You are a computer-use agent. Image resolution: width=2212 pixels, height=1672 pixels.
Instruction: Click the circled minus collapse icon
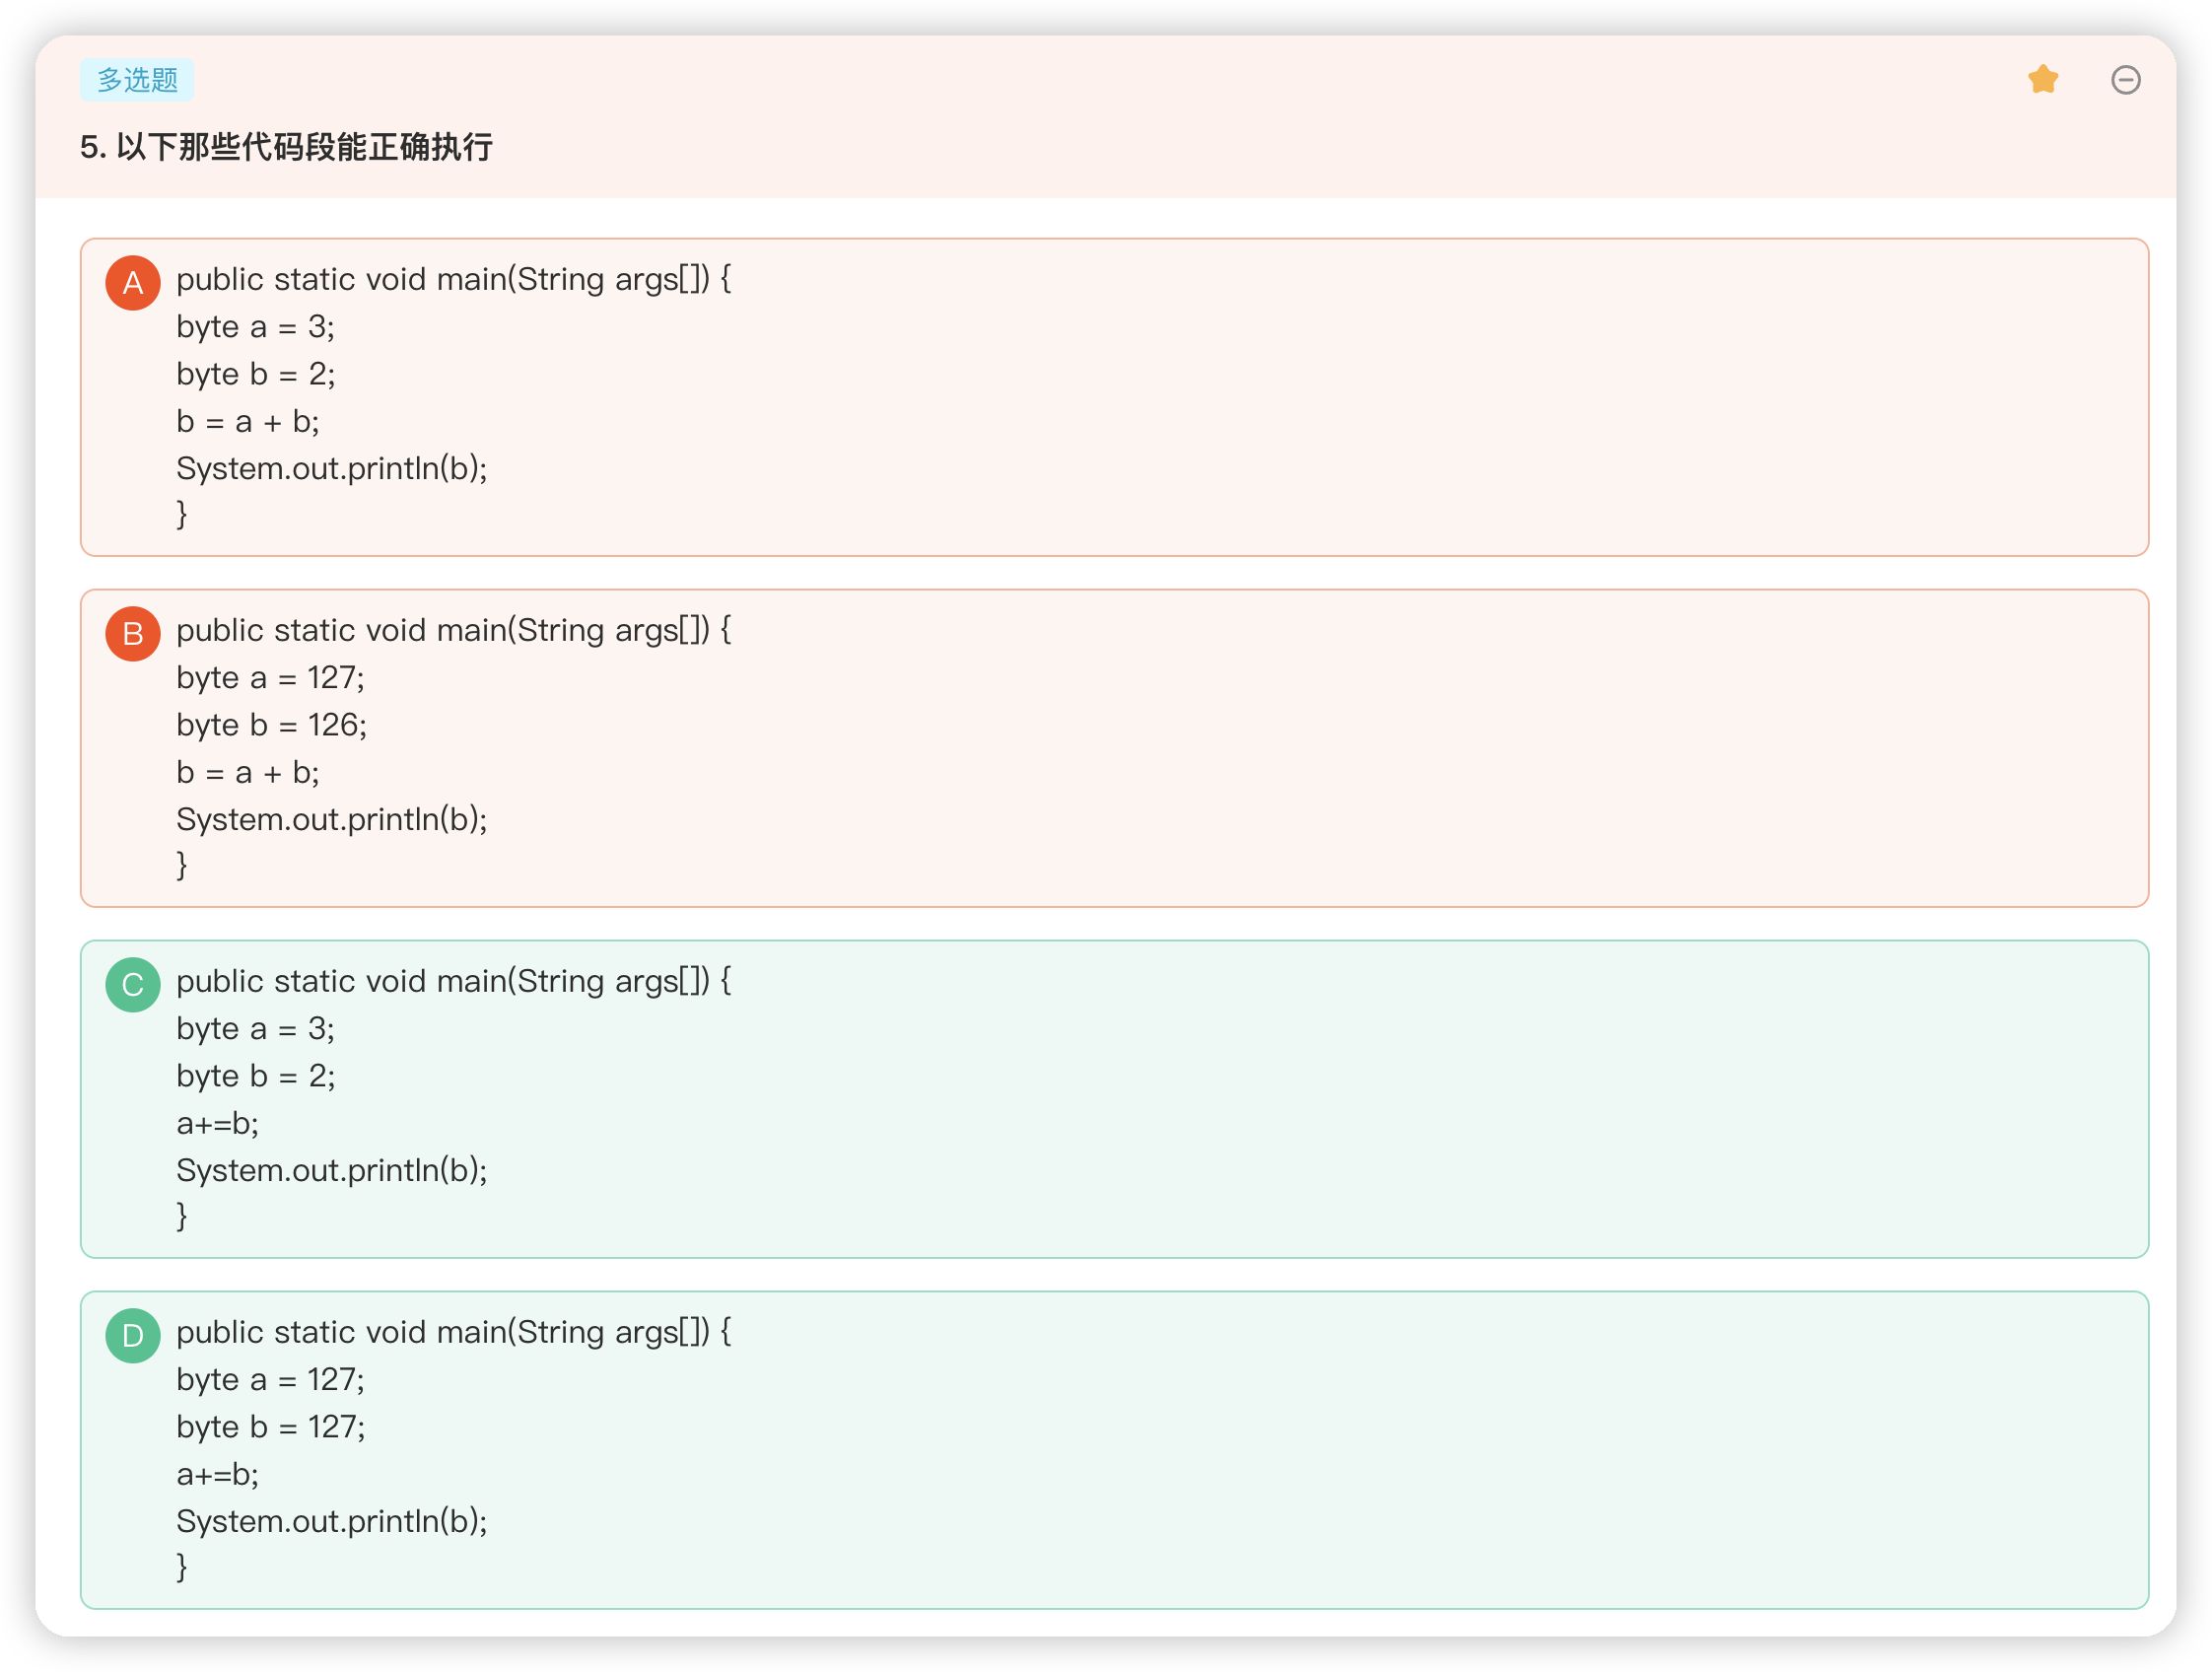pos(2125,79)
